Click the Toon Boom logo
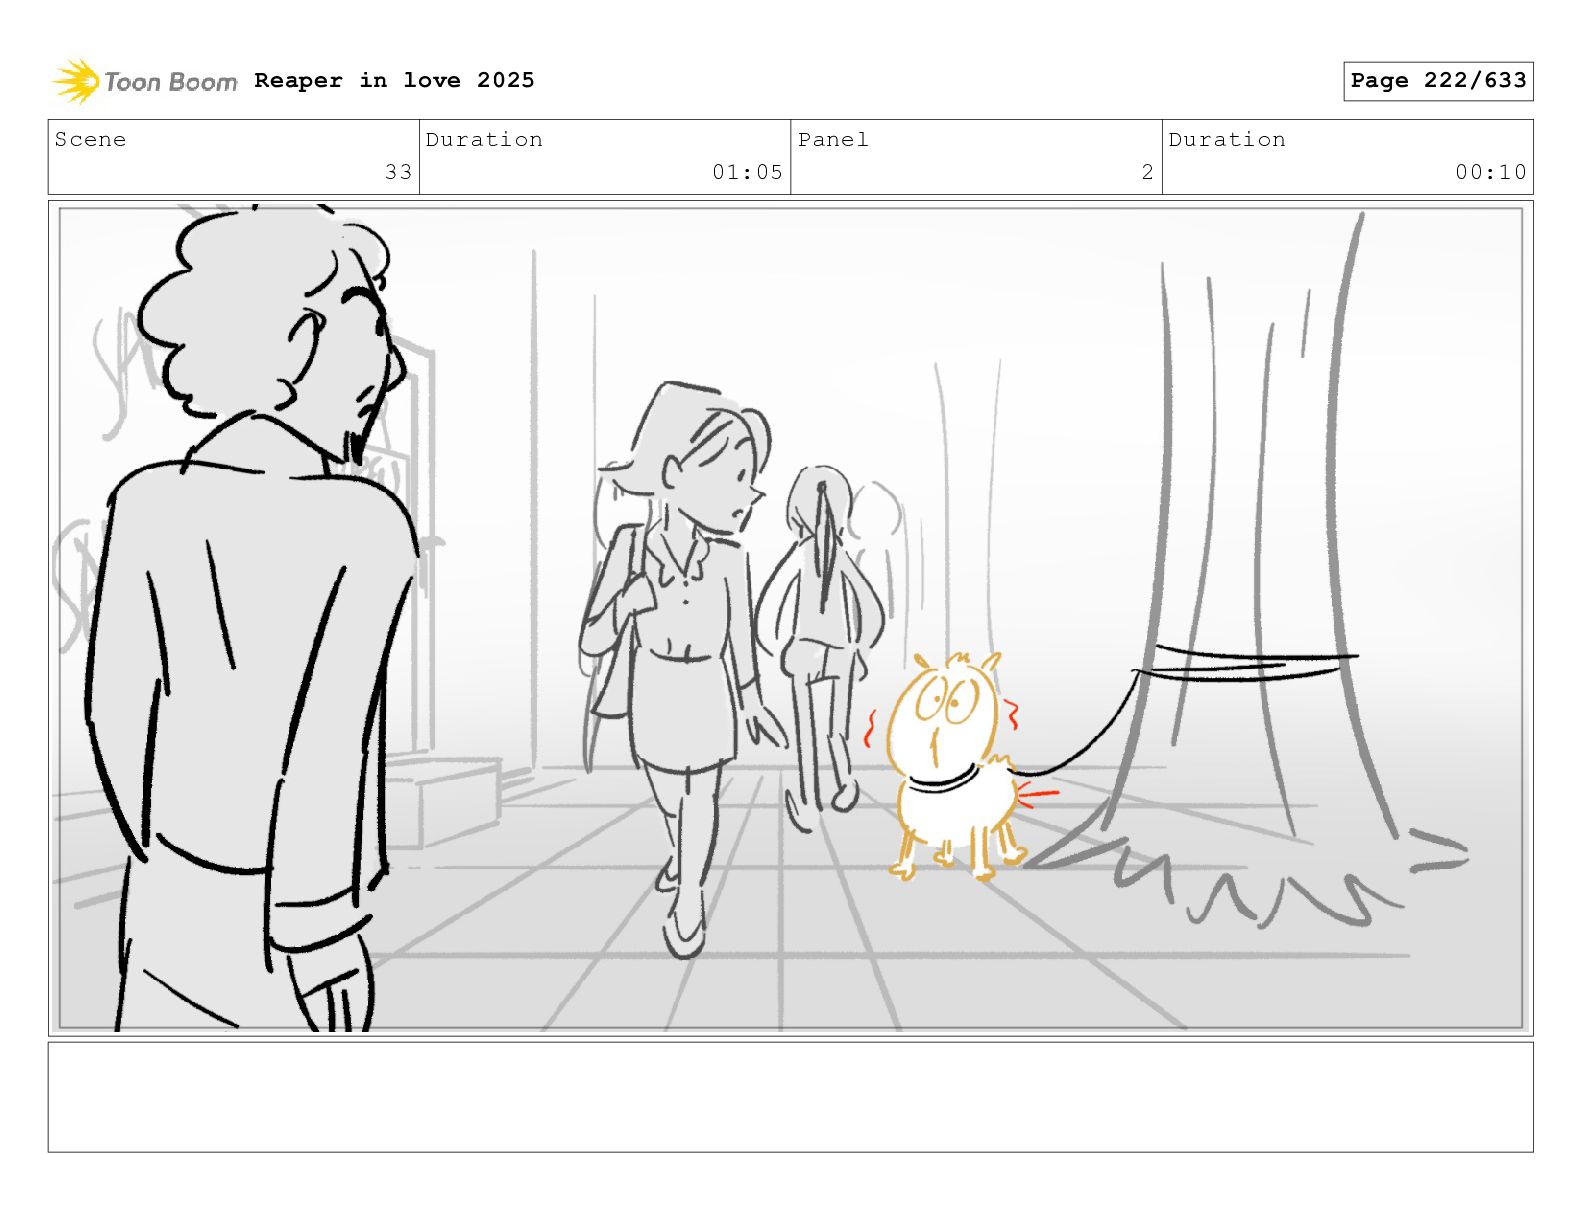The height and width of the screenshot is (1224, 1584). pyautogui.click(x=145, y=81)
